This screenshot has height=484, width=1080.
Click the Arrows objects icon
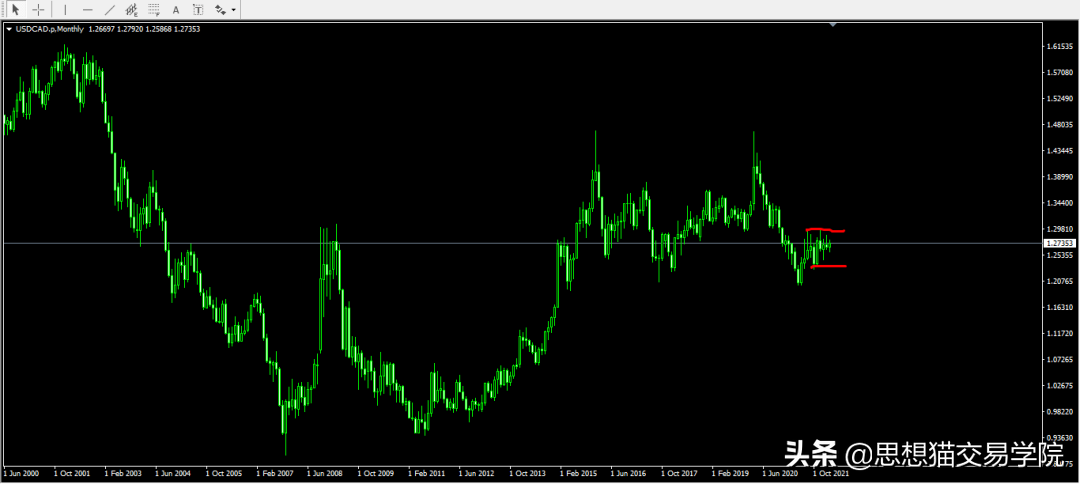point(220,10)
